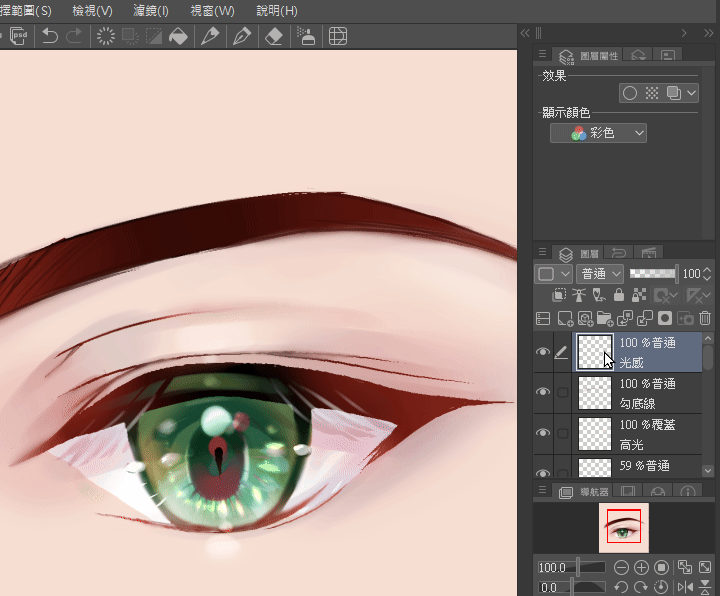Click the Lock layer padlock icon
Screen dimensions: 720x596
click(x=619, y=296)
